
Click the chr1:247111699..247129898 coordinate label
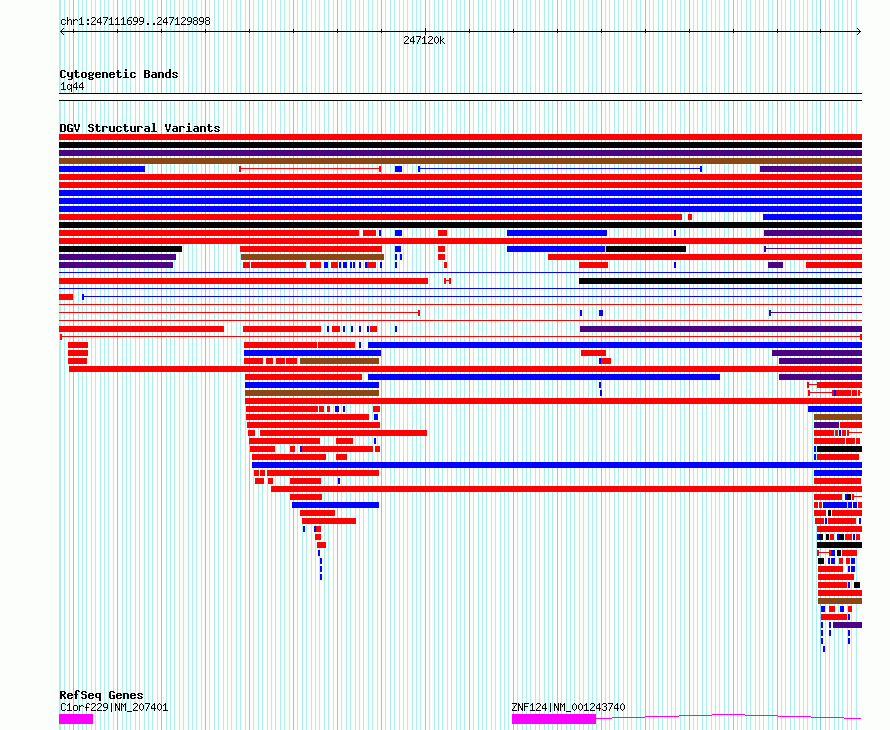[135, 22]
